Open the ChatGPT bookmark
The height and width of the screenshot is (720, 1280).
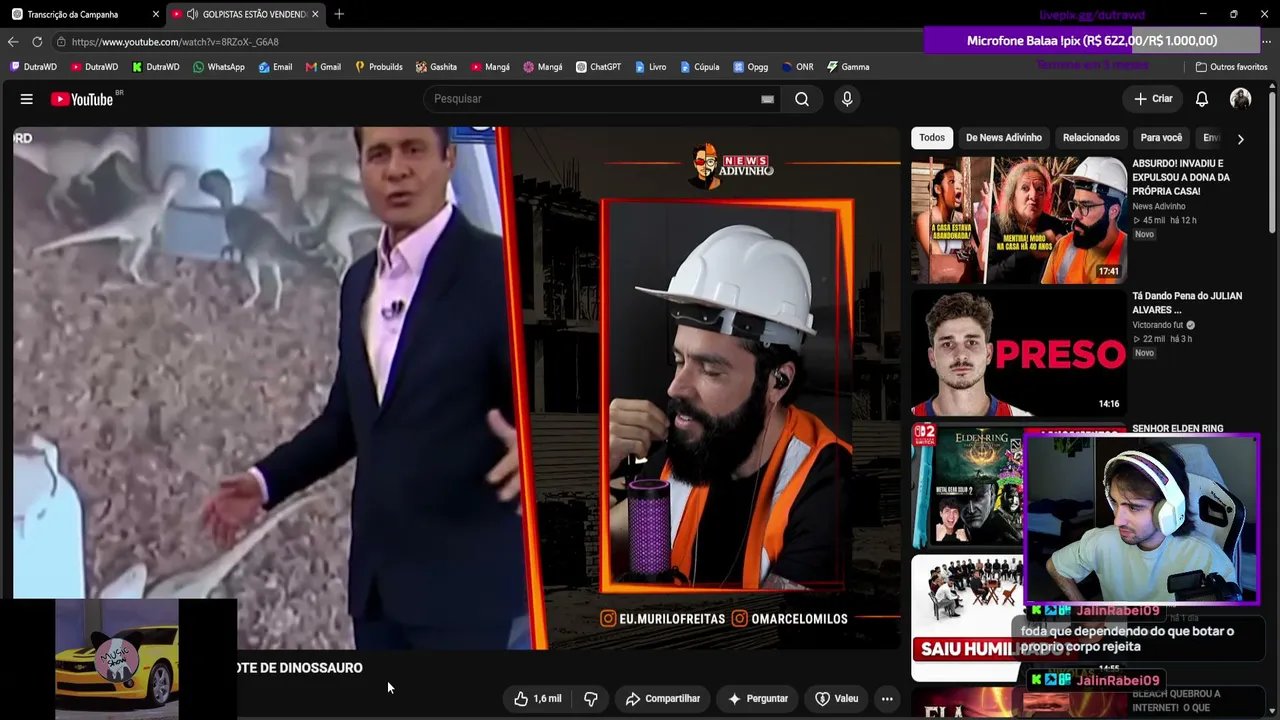tap(598, 67)
